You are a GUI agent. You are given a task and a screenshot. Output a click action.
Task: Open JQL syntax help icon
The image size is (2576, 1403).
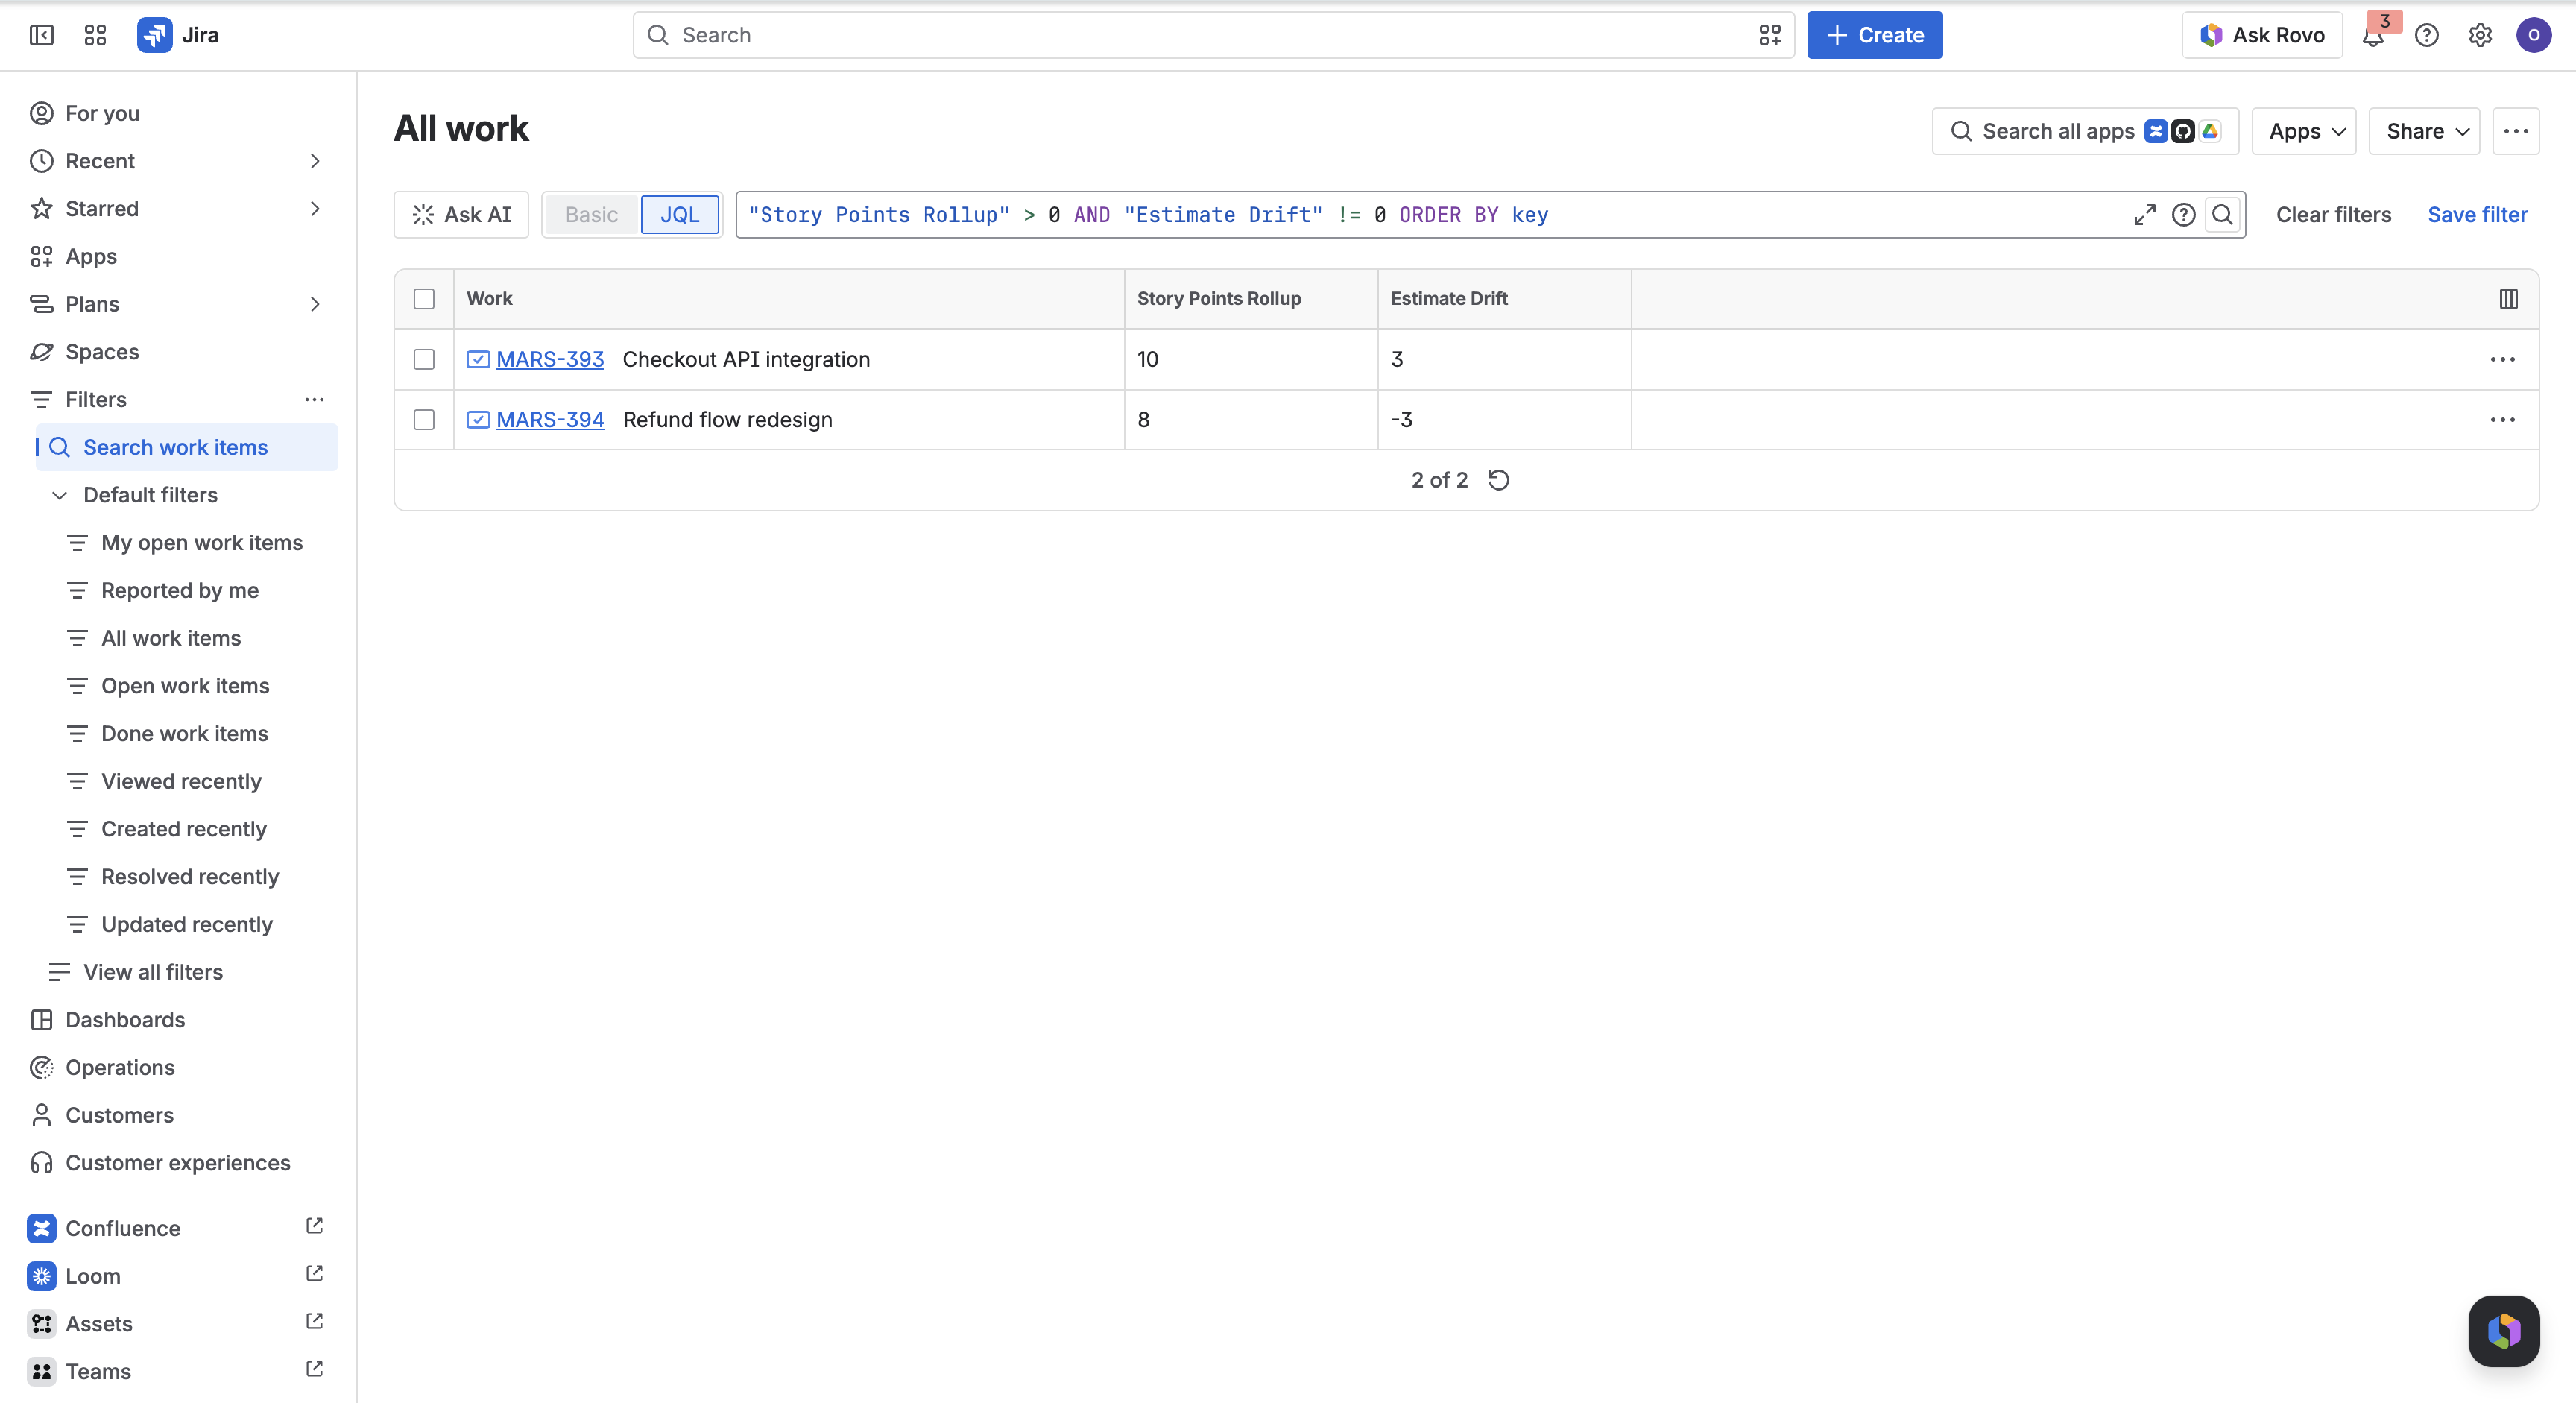coord(2184,215)
